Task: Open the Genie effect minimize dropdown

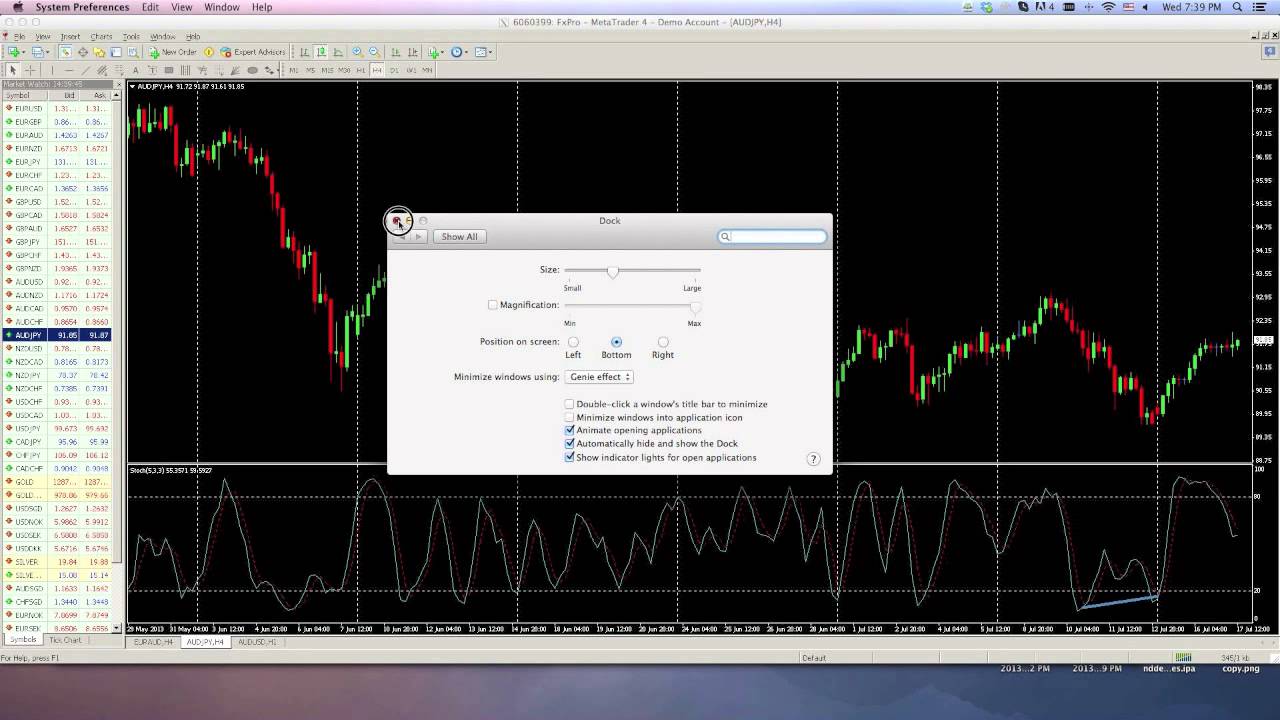Action: click(x=599, y=377)
